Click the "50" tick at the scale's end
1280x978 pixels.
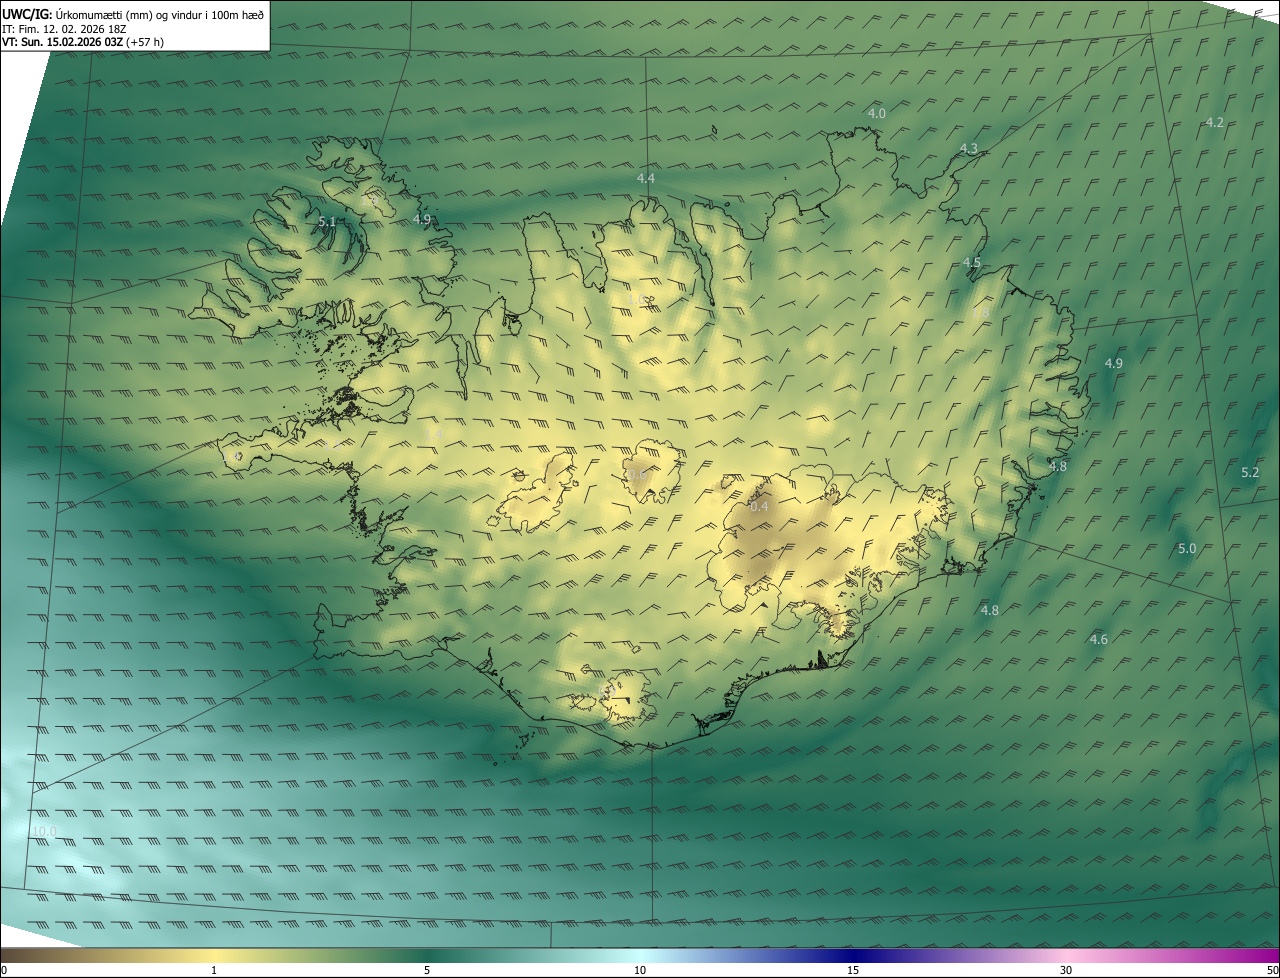pyautogui.click(x=1272, y=970)
